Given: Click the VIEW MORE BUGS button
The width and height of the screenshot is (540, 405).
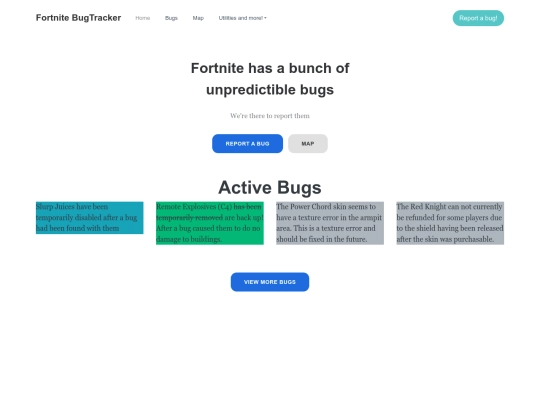Looking at the screenshot, I should [270, 282].
